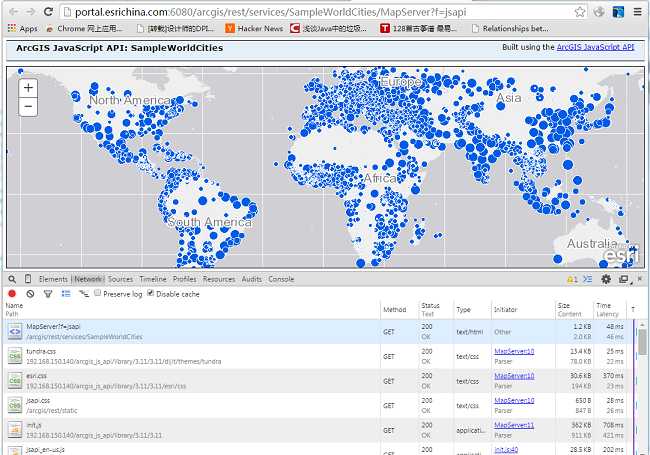The width and height of the screenshot is (650, 455).
Task: Toggle the device mode phone icon
Action: (28, 279)
